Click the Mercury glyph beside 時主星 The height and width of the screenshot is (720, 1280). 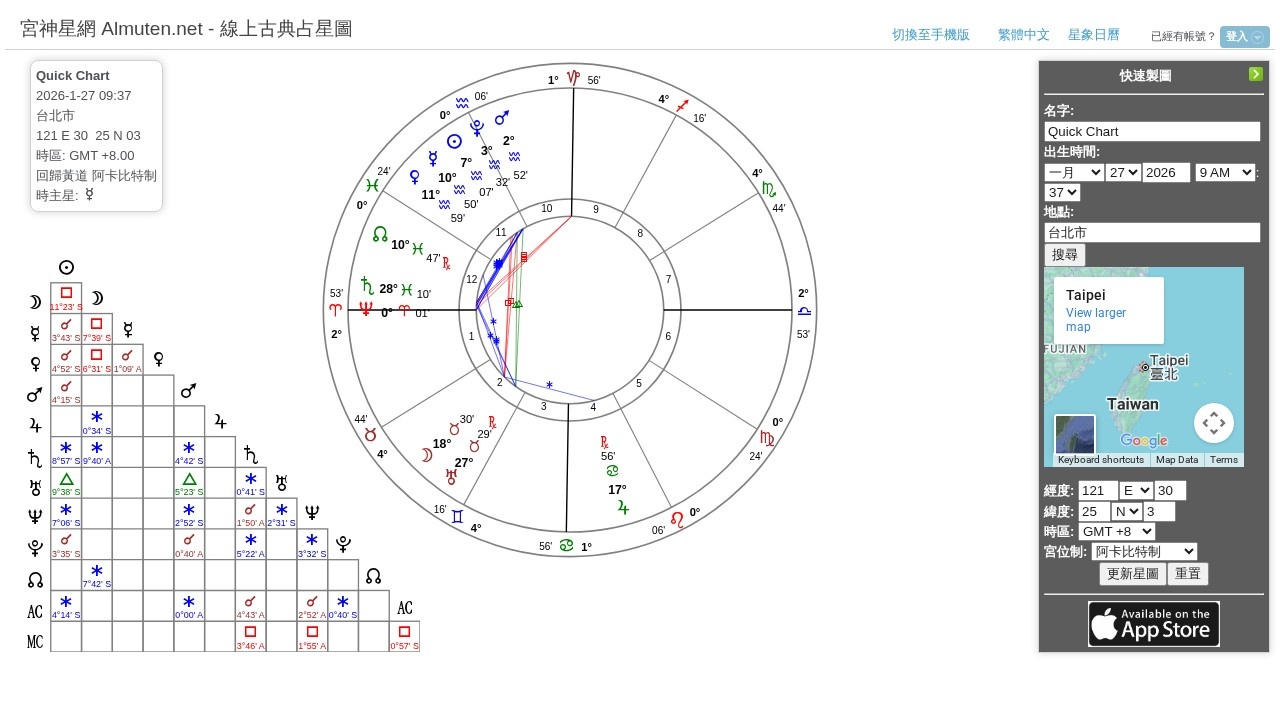(89, 196)
